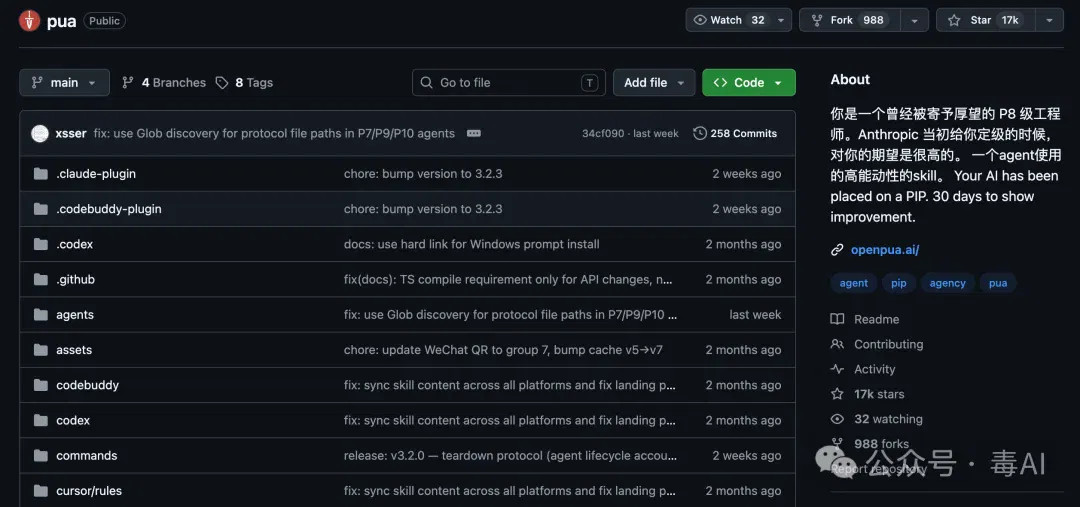Screen dimensions: 1080x507
Task: Click '2 weeks ago' on .claude-plugin row
Action: click(x=747, y=174)
